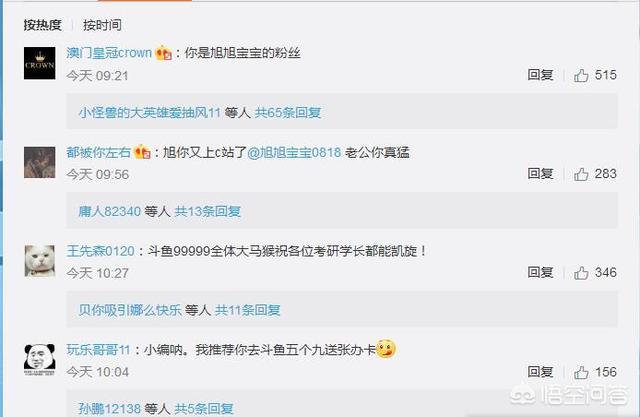Screen dimensions: 640x417
Task: Click member badge beside 都被你左右
Action: point(142,152)
